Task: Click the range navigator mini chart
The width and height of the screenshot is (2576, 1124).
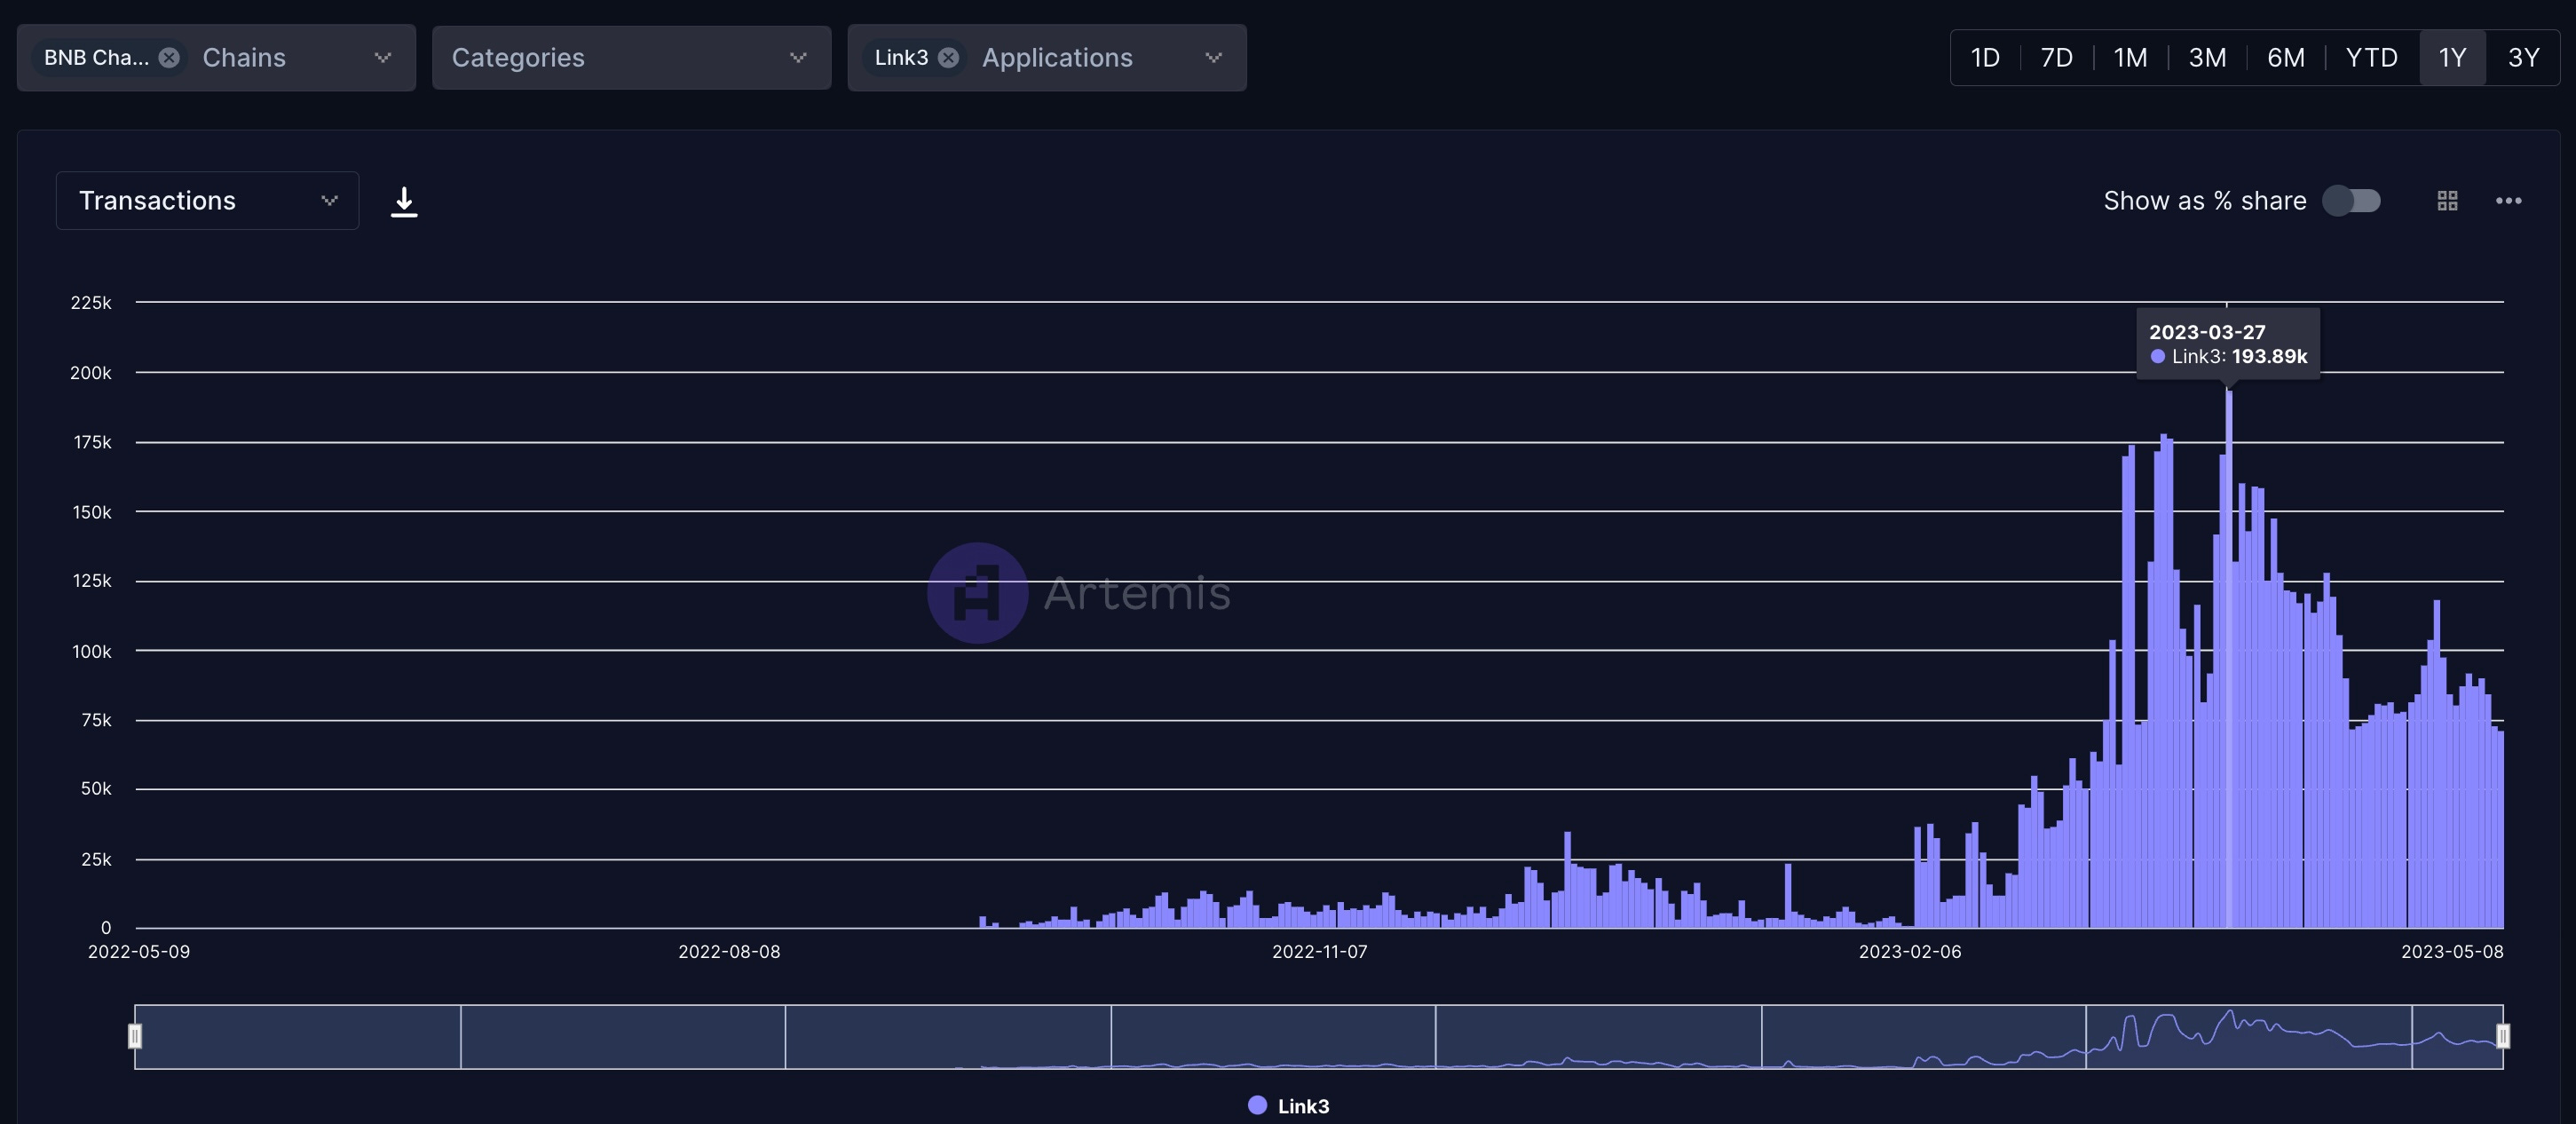Action: [x=1319, y=1037]
